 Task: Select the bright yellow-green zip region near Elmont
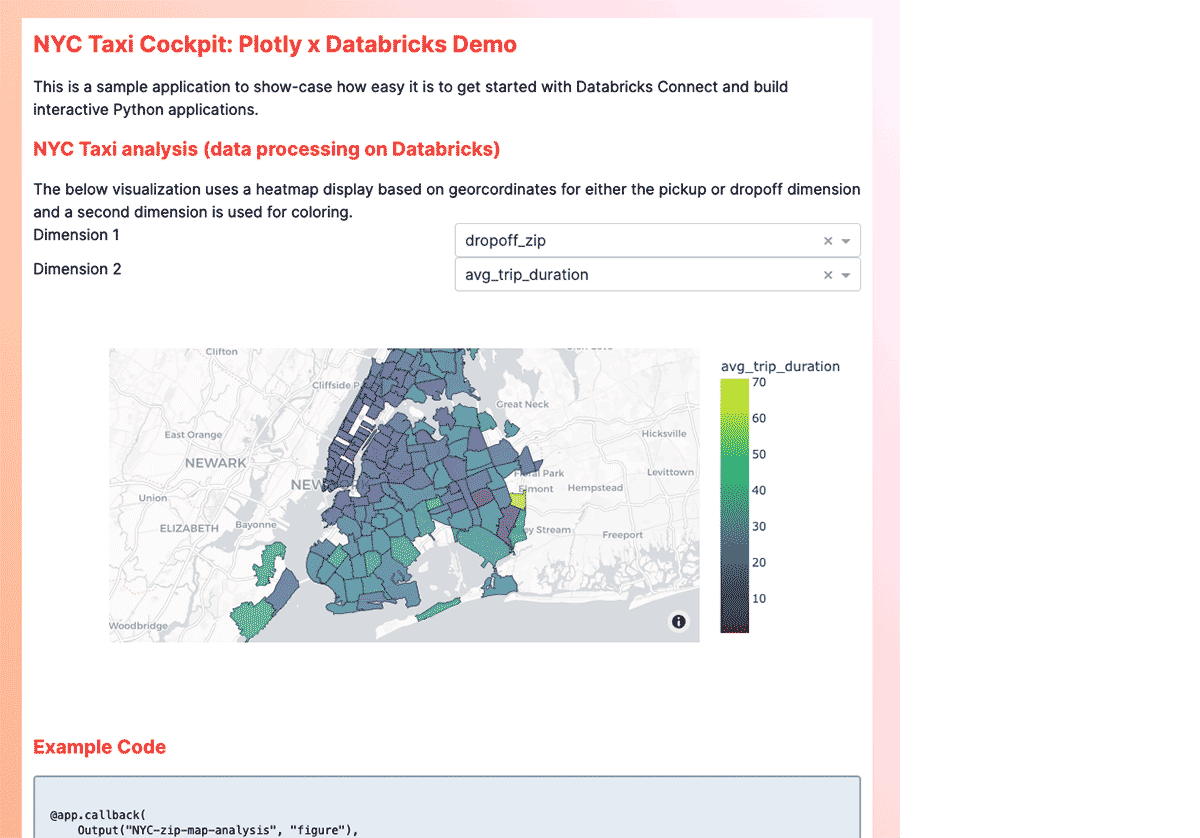517,499
